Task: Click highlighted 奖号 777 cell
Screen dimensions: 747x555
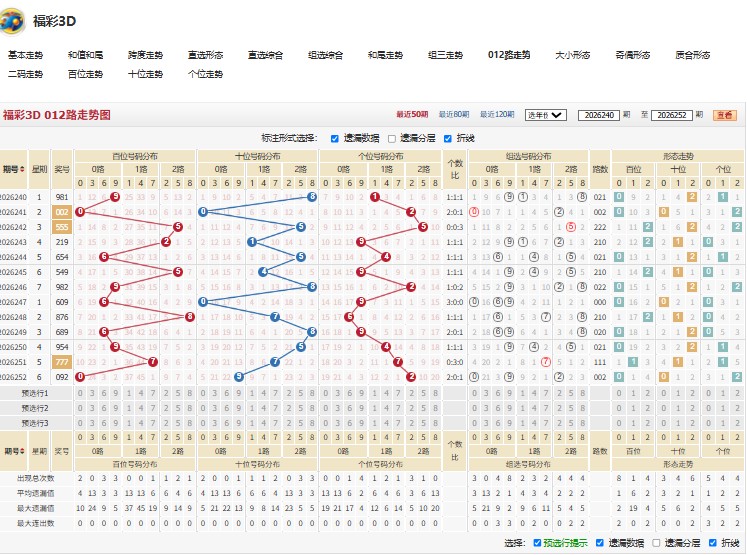Action: (62, 362)
